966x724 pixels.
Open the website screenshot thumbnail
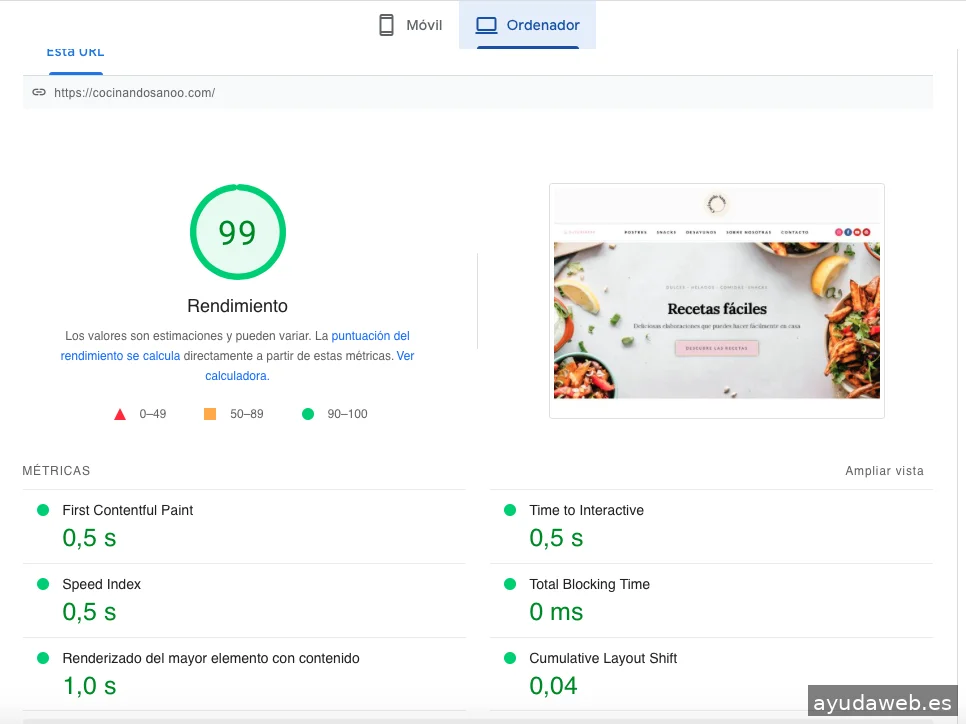coord(716,300)
